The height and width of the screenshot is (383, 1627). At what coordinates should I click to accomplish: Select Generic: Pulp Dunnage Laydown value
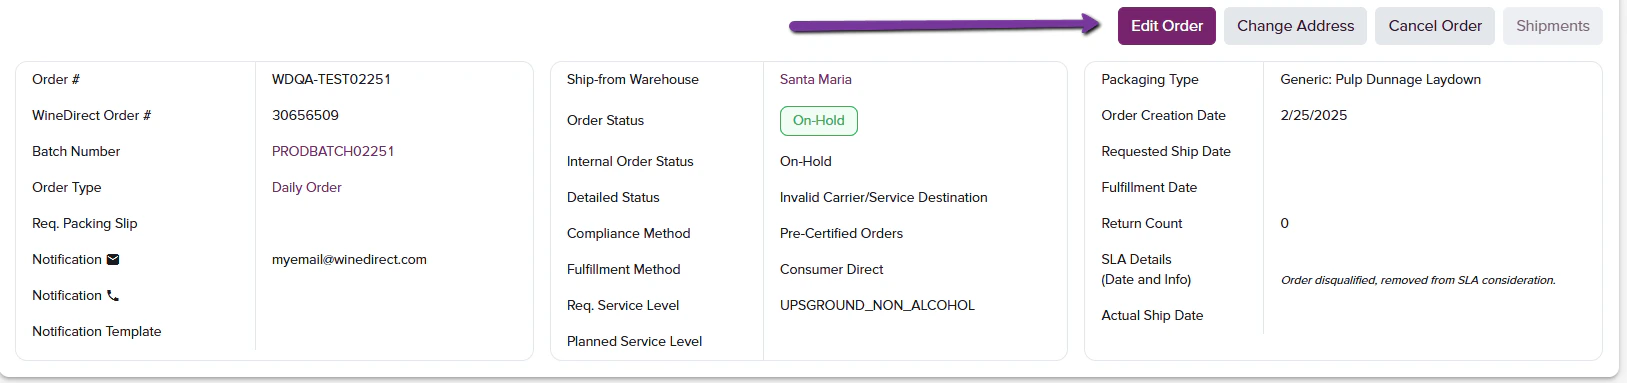pos(1381,79)
